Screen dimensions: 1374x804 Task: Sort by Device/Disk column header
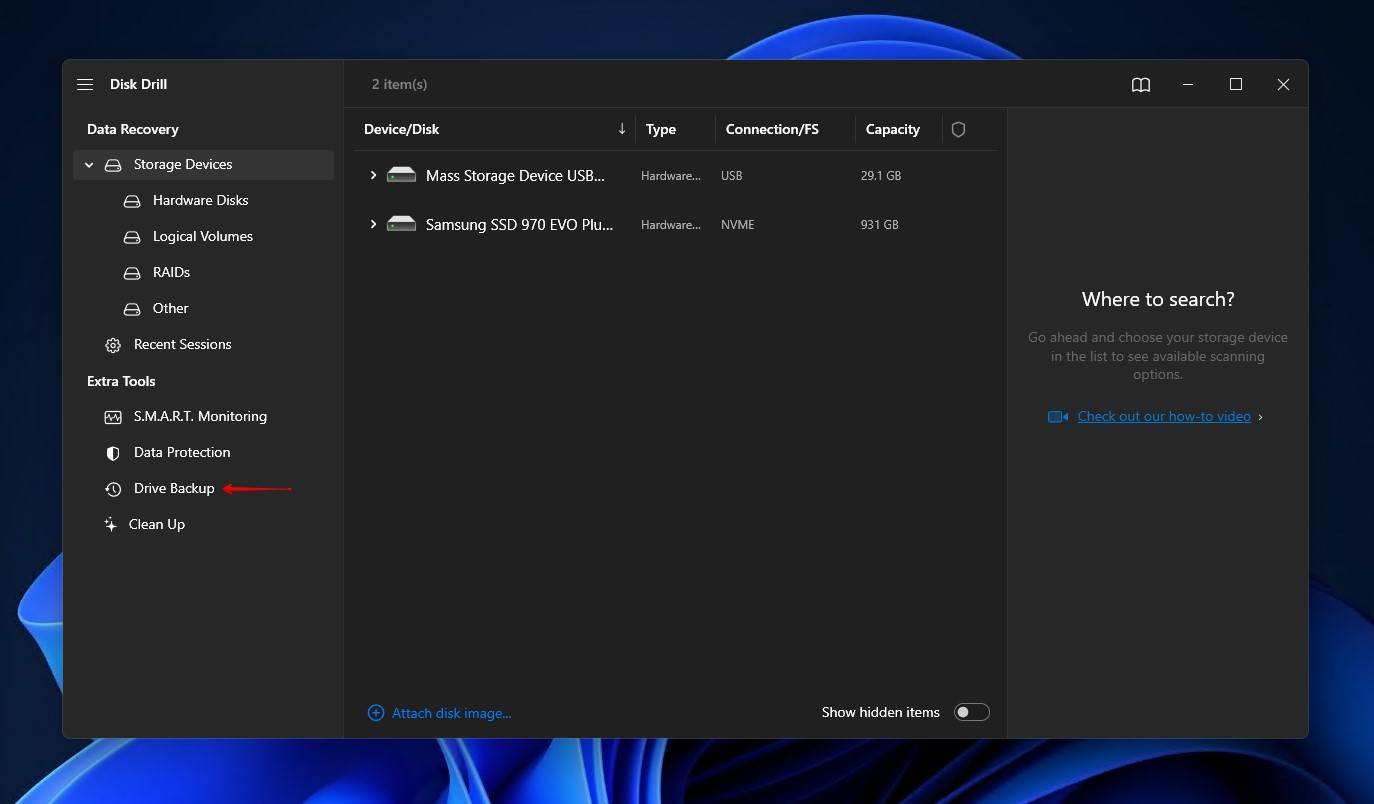point(402,129)
